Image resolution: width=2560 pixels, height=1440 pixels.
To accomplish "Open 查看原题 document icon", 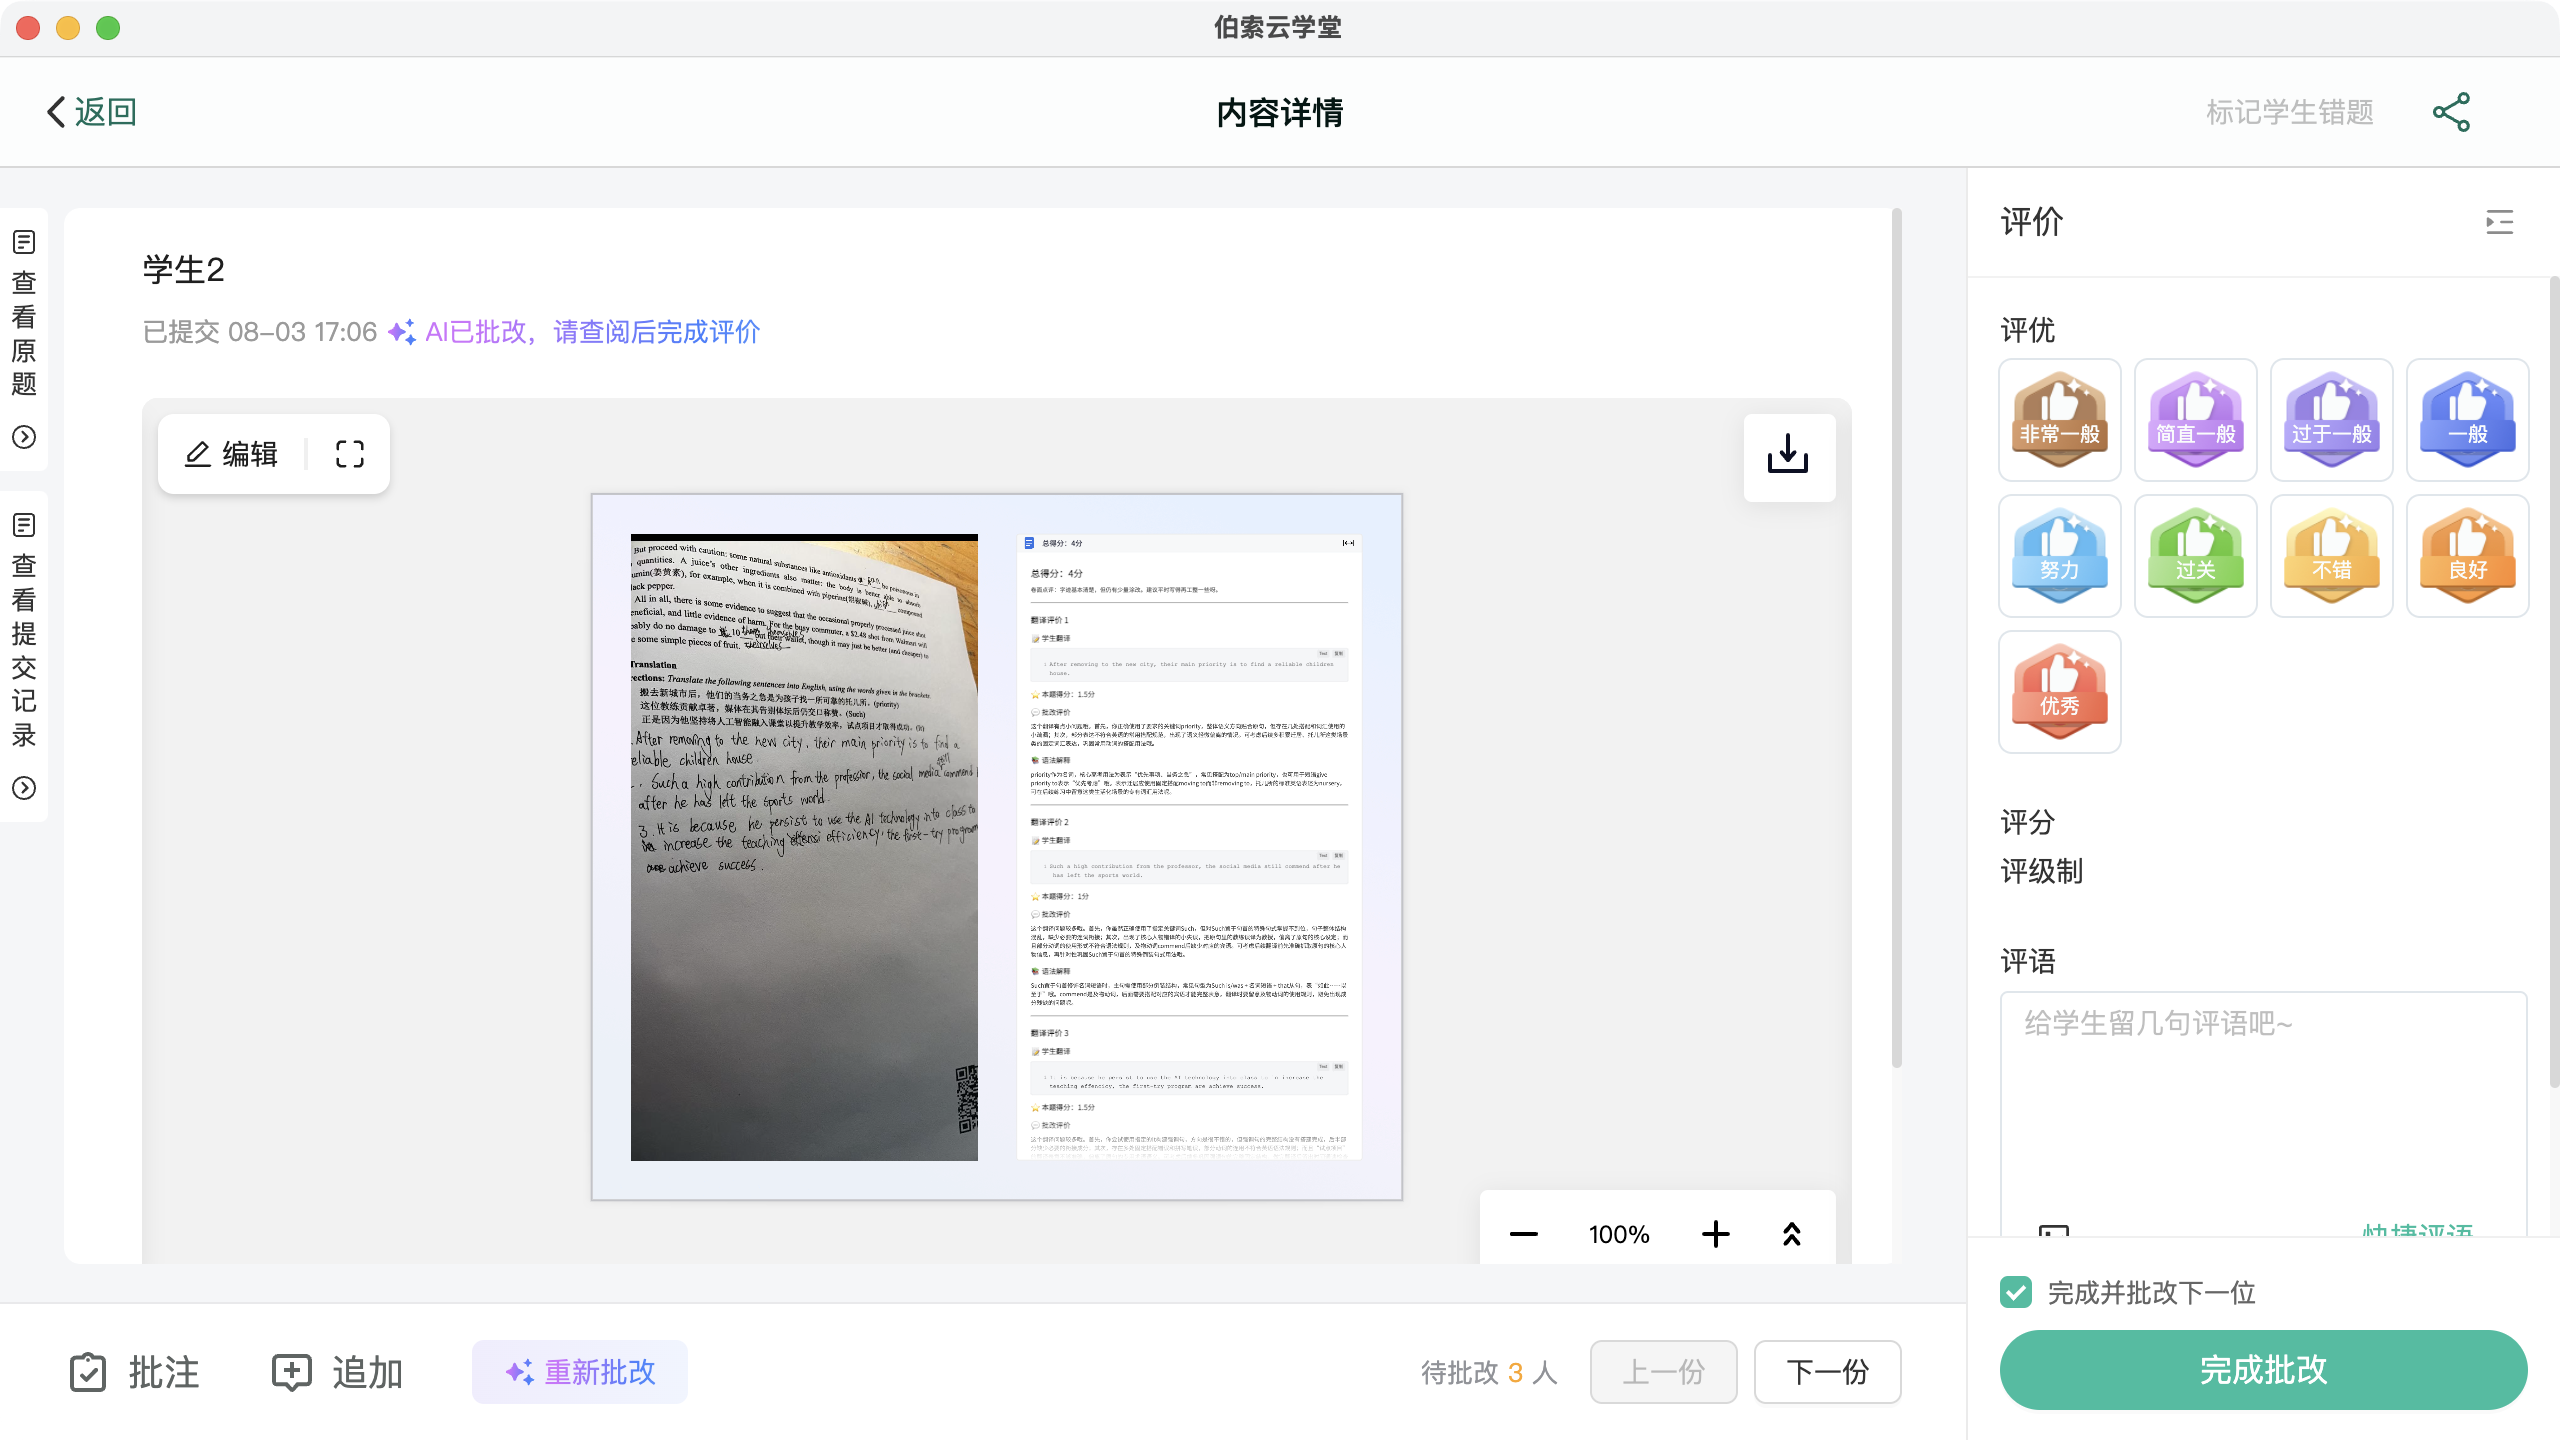I will point(24,242).
